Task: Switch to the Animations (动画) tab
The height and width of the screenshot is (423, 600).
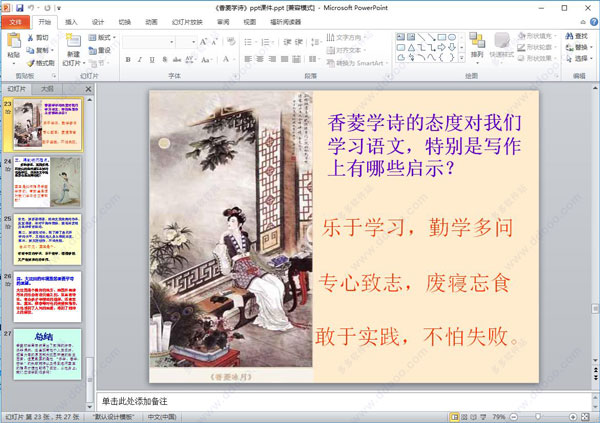Action: (151, 22)
